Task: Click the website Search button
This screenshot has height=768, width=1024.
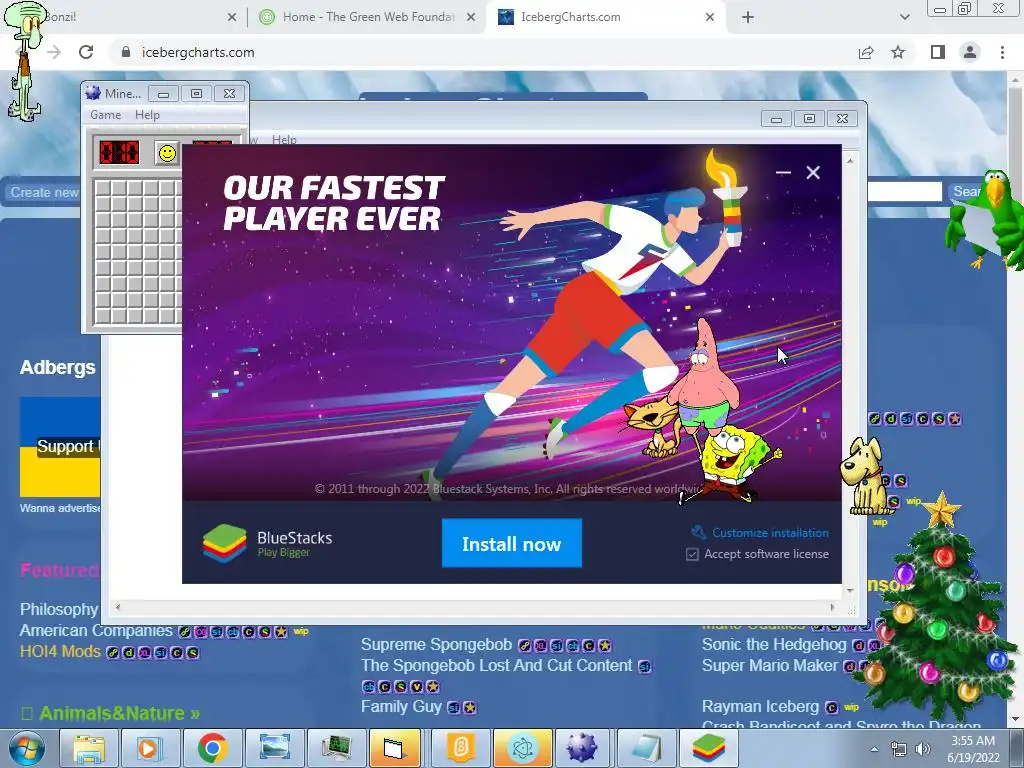Action: (966, 192)
